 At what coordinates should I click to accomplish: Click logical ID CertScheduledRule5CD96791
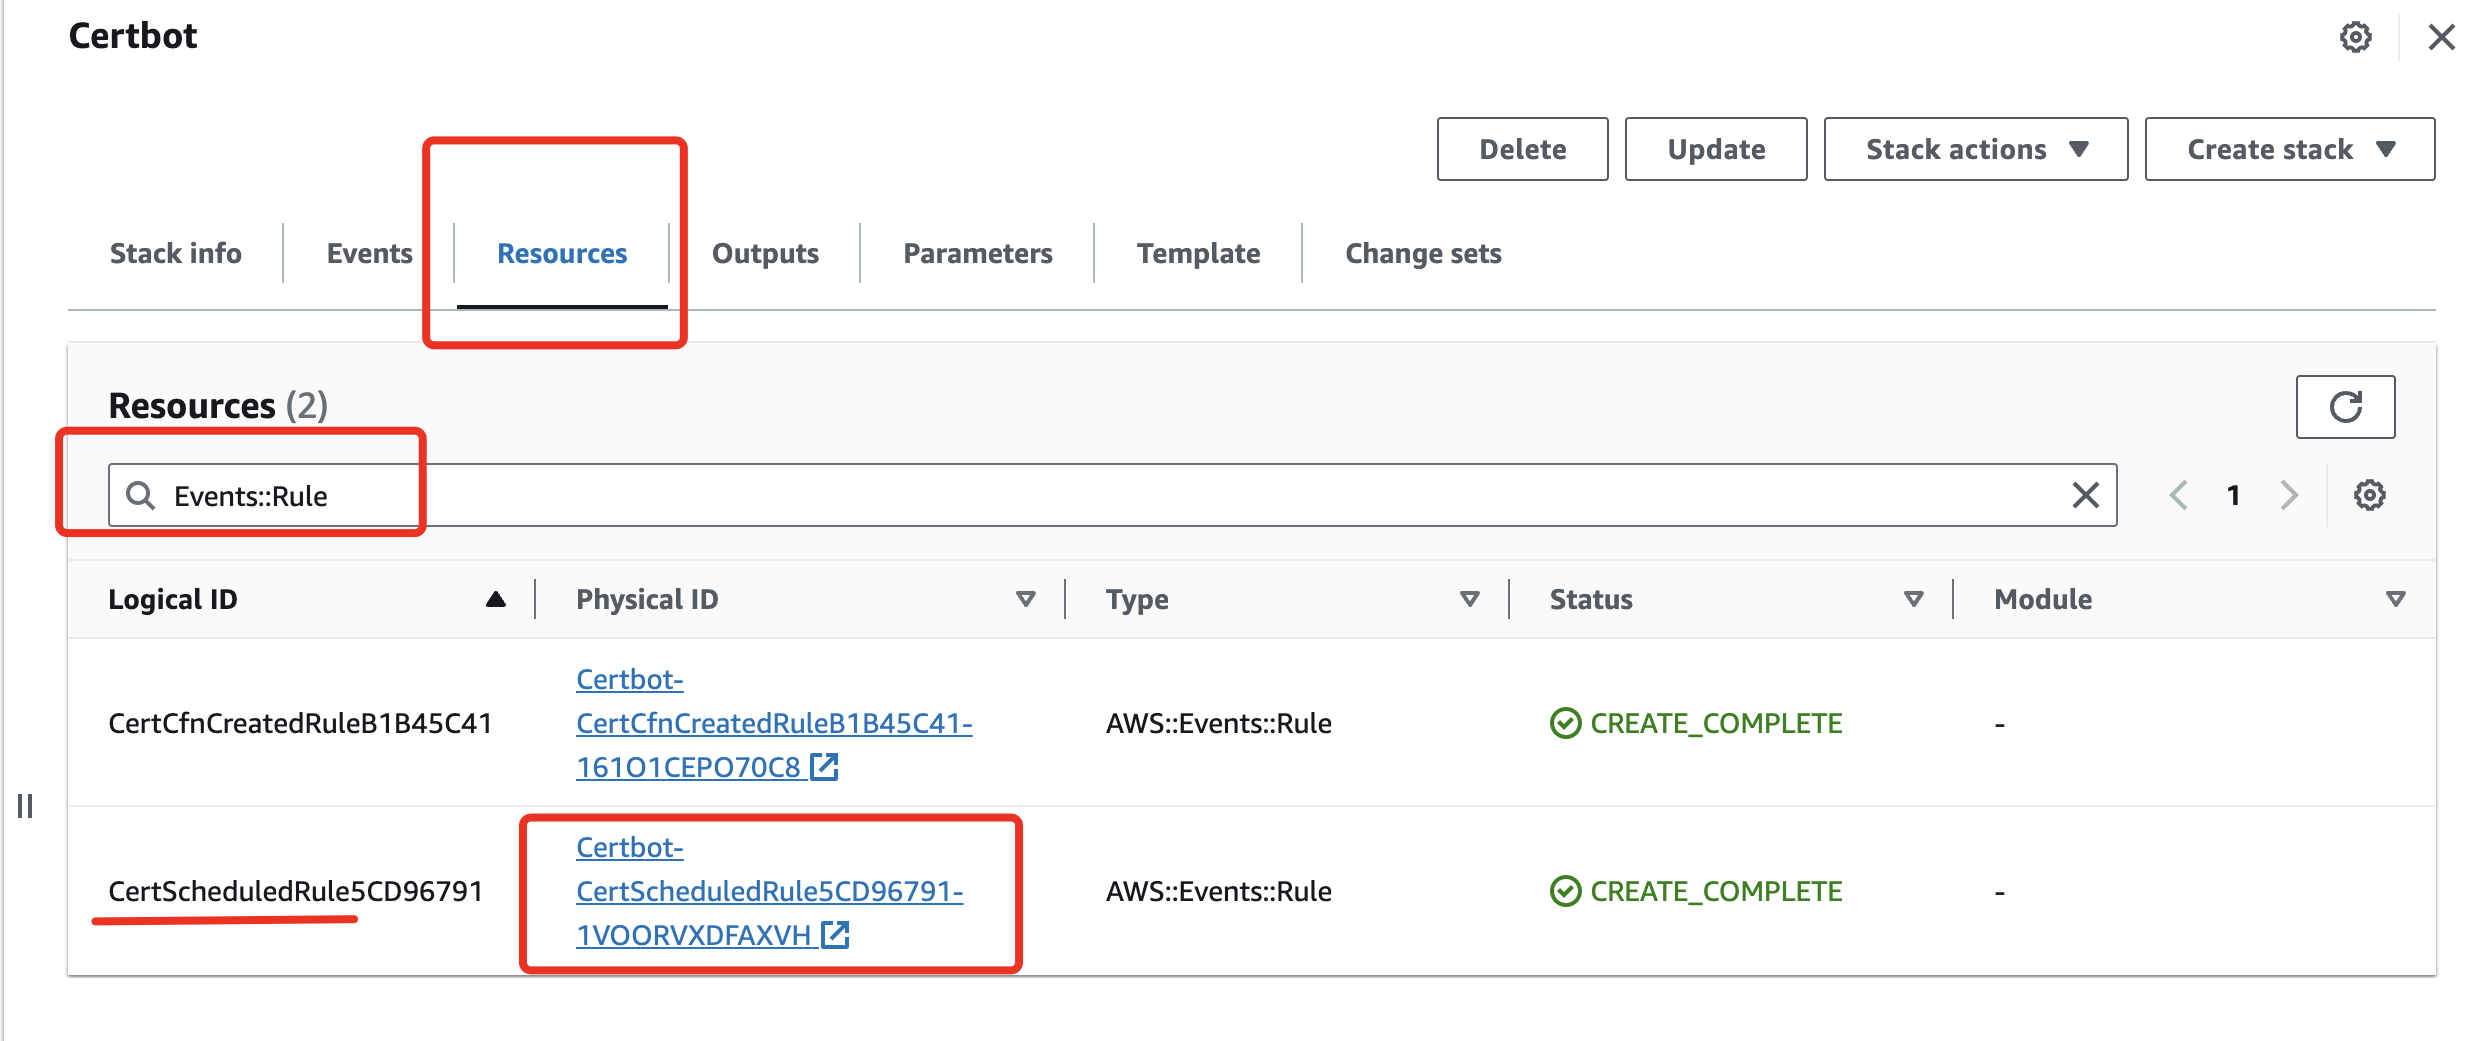[x=296, y=891]
